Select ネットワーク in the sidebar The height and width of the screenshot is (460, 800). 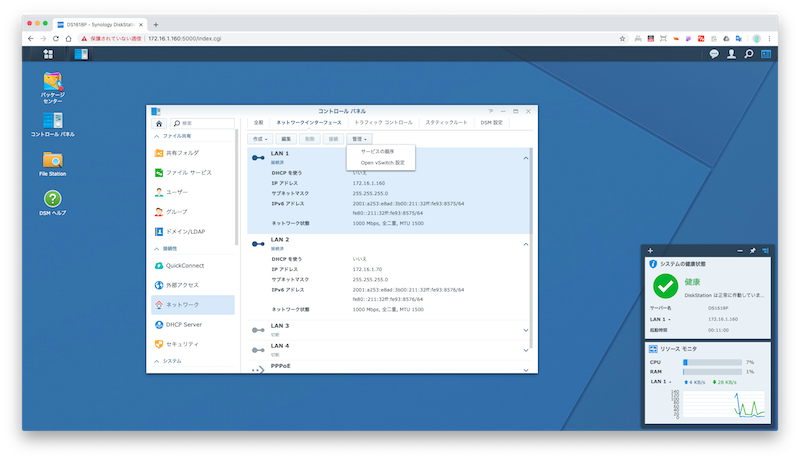[193, 305]
